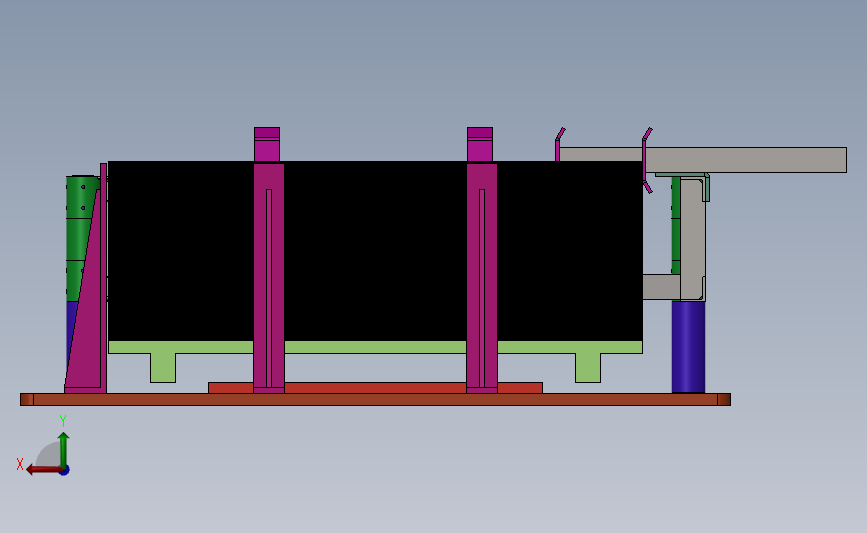Select the magenta cap atop right column
Image resolution: width=867 pixels, height=533 pixels.
(479, 144)
